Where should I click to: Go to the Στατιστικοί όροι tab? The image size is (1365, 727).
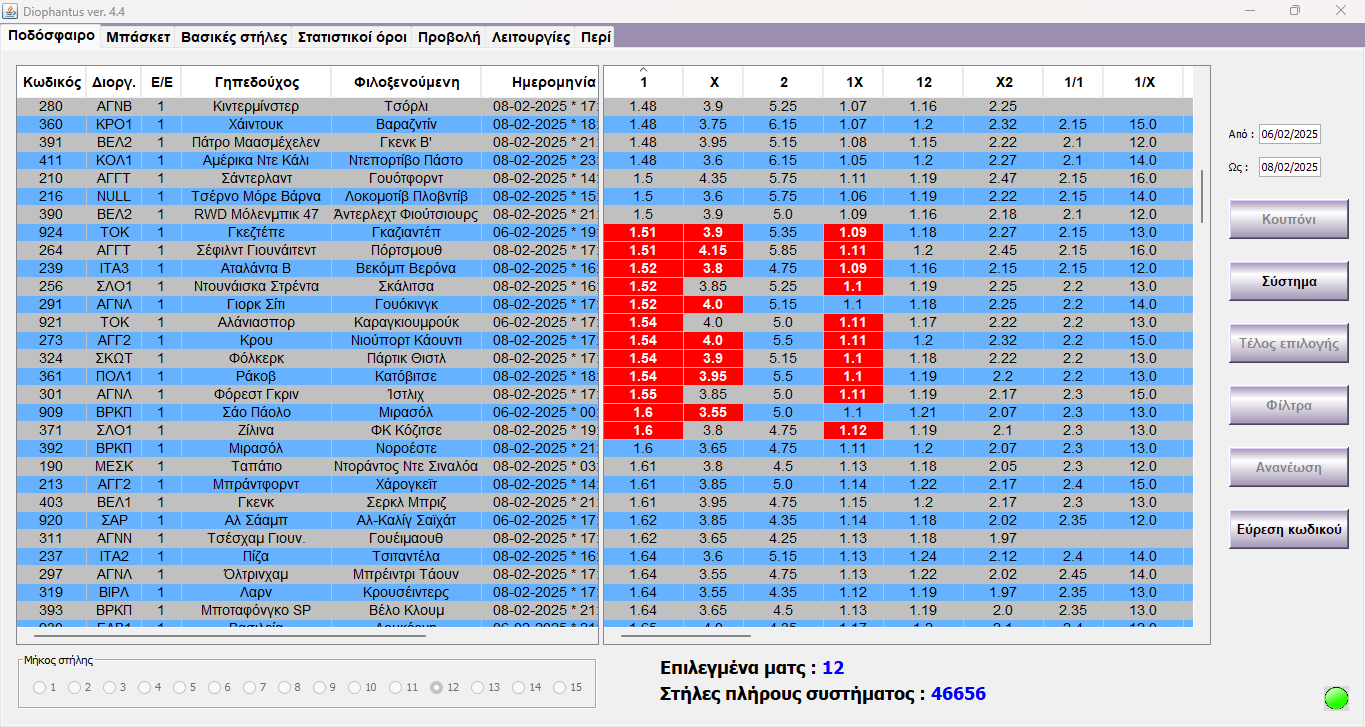coord(352,37)
